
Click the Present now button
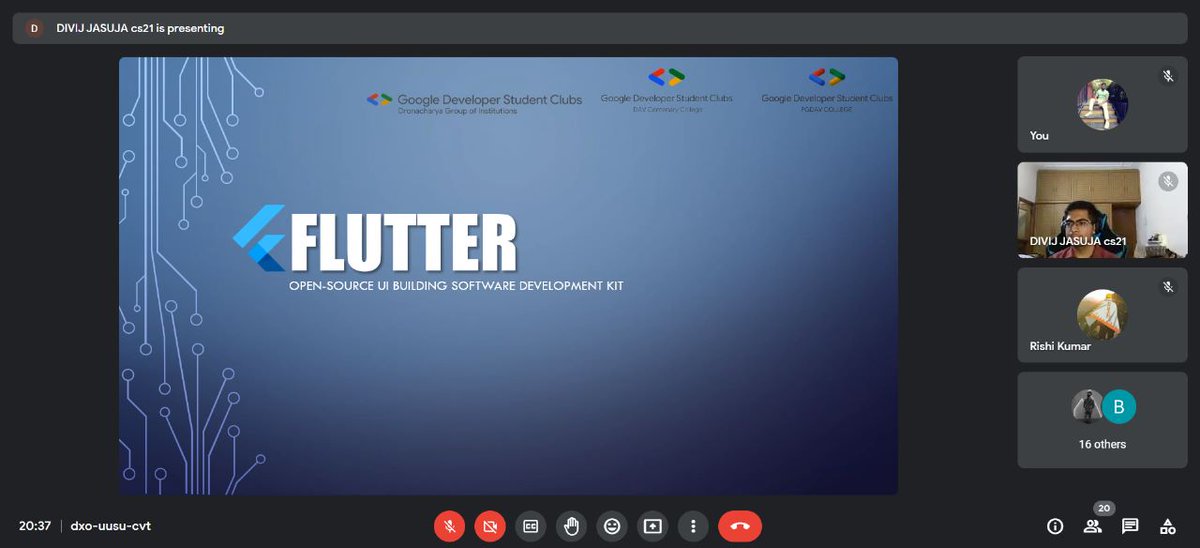point(652,525)
